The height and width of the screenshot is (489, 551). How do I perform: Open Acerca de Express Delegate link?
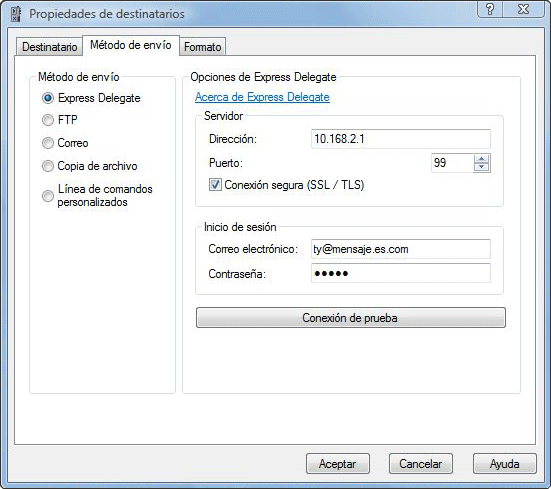point(262,97)
